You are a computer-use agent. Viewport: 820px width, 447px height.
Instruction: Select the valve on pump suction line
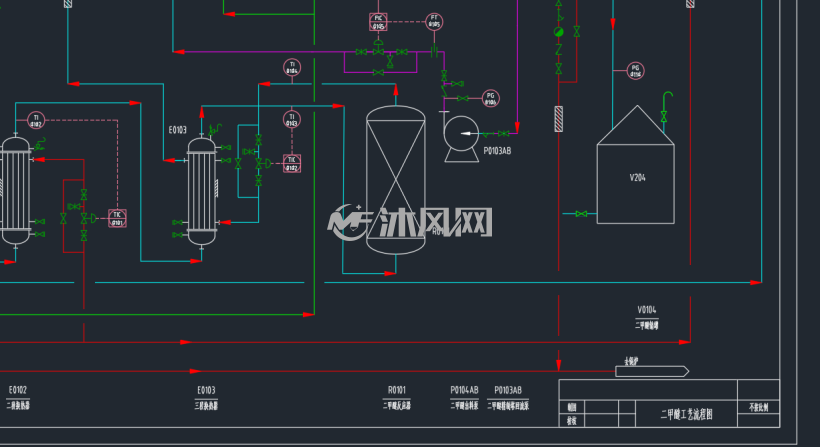(504, 134)
